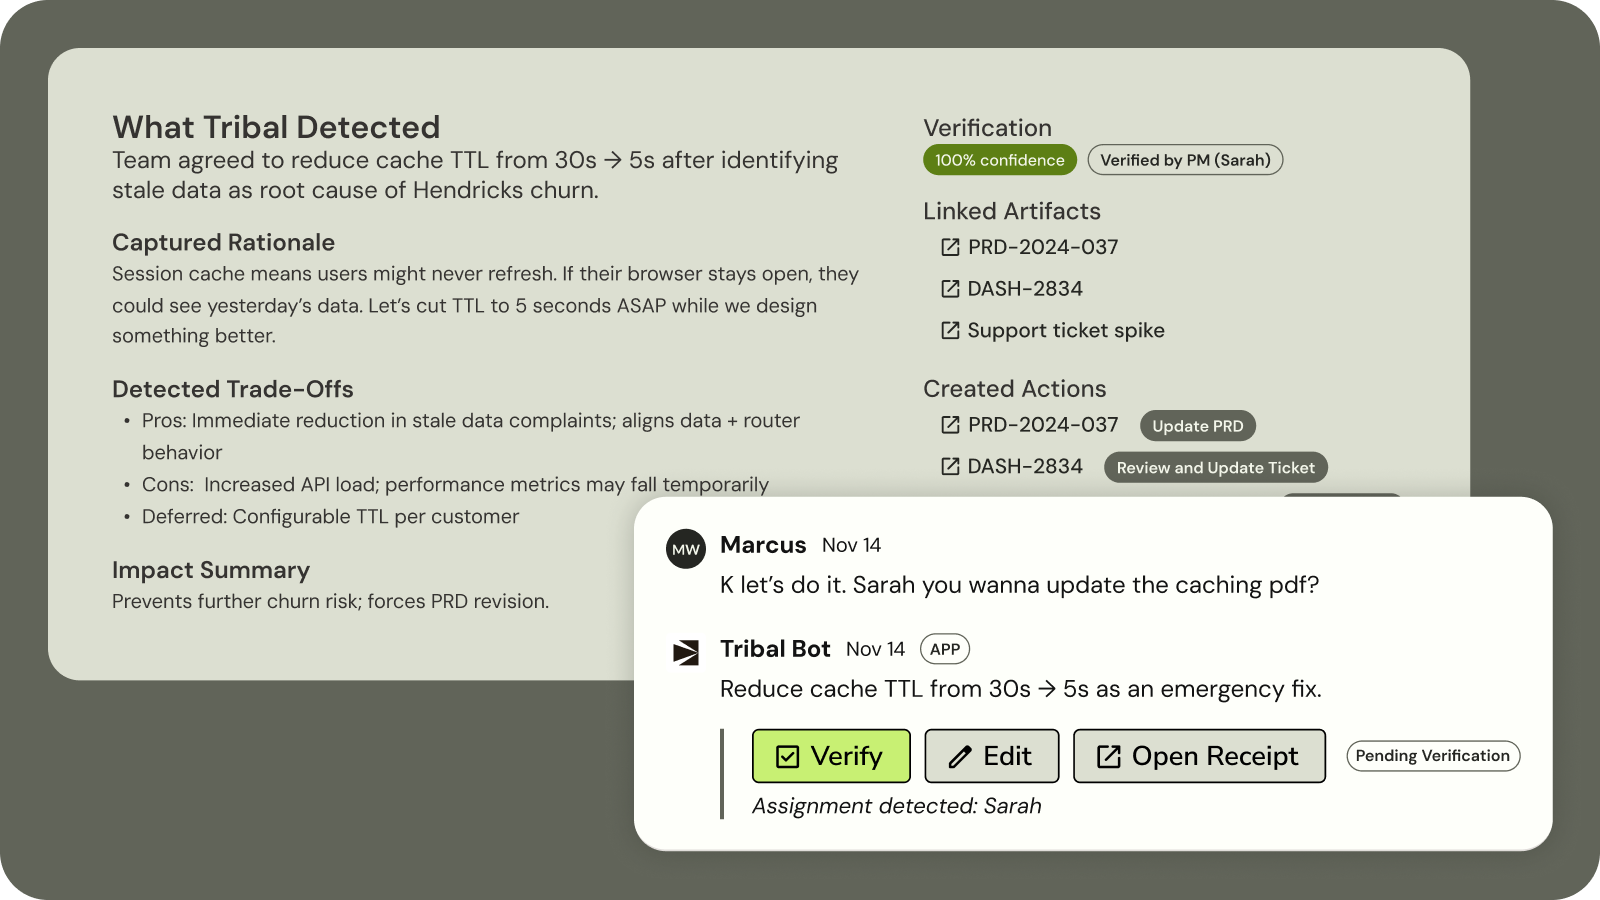
Task: Open the Support ticket spike link icon
Action: [x=950, y=330]
